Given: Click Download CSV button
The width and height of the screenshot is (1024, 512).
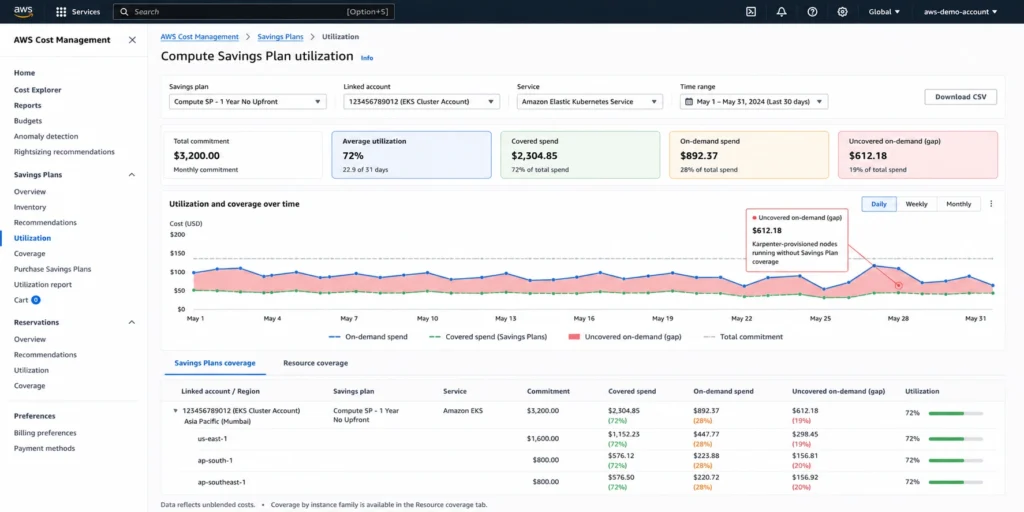Looking at the screenshot, I should pos(961,97).
